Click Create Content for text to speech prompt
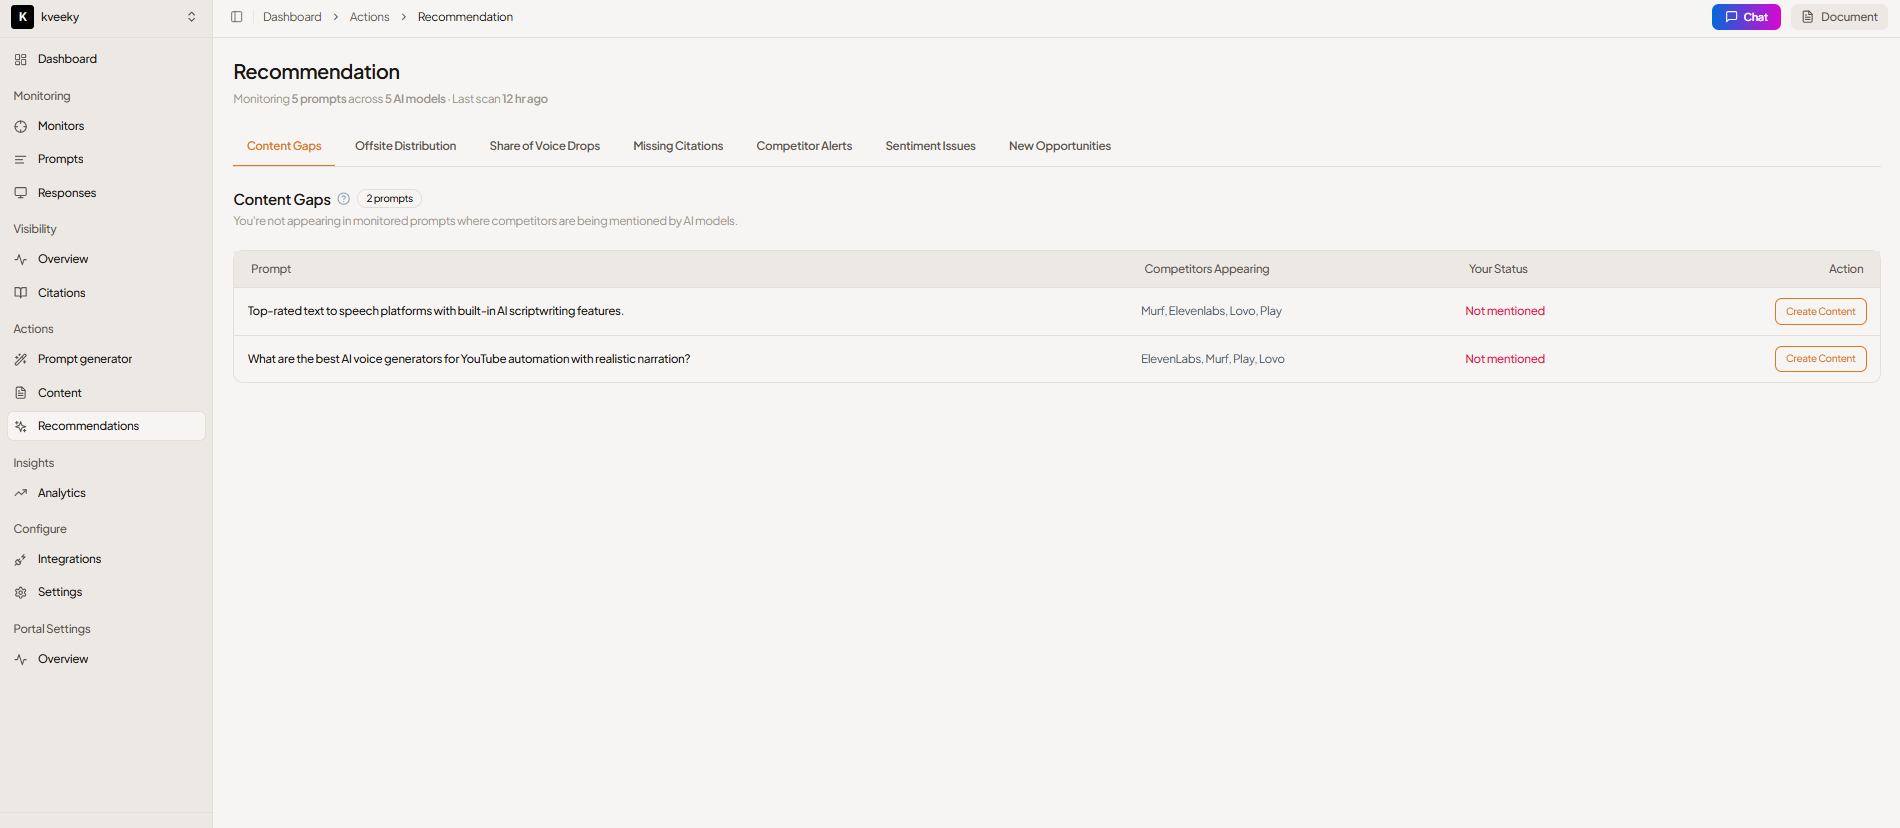This screenshot has height=828, width=1900. point(1820,312)
